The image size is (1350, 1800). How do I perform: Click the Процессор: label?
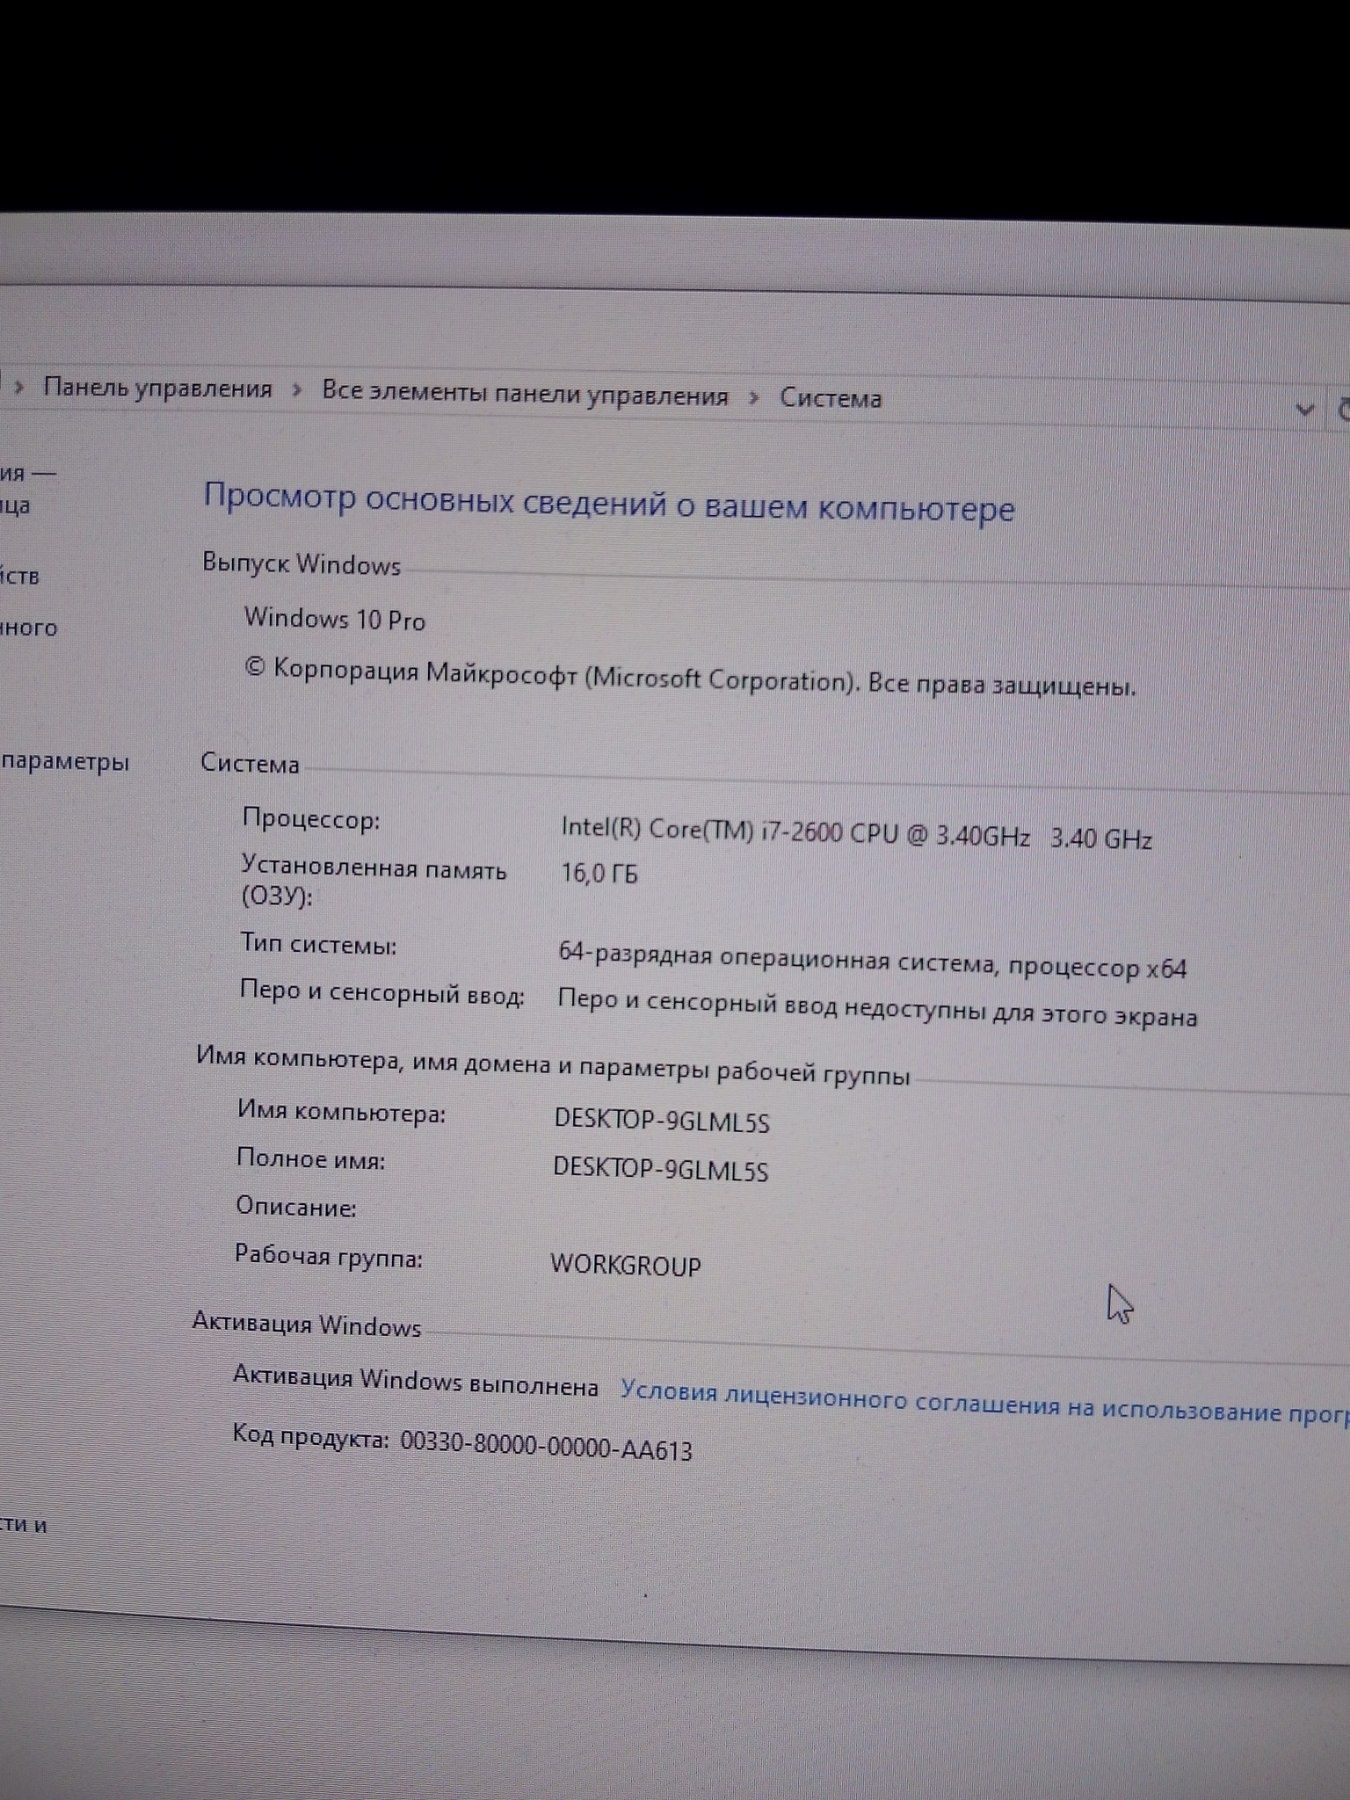tap(311, 819)
